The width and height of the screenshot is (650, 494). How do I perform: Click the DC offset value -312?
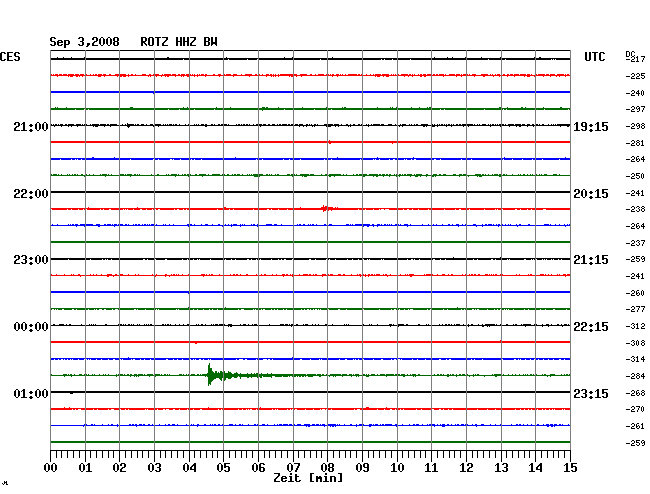[x=635, y=326]
